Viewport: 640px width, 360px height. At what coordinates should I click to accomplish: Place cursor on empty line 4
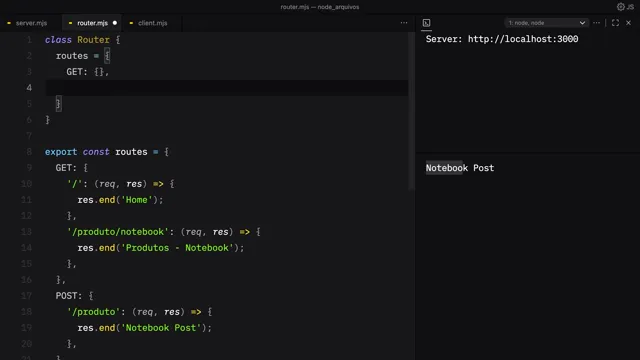pos(227,88)
